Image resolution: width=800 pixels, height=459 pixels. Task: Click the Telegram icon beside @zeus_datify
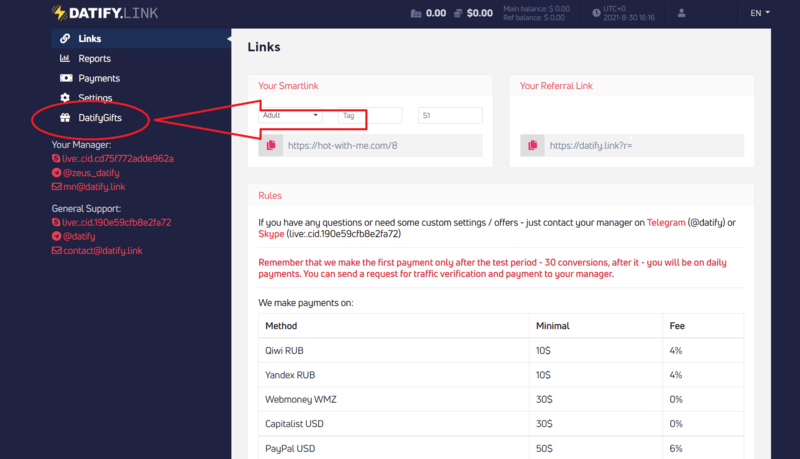pyautogui.click(x=57, y=173)
